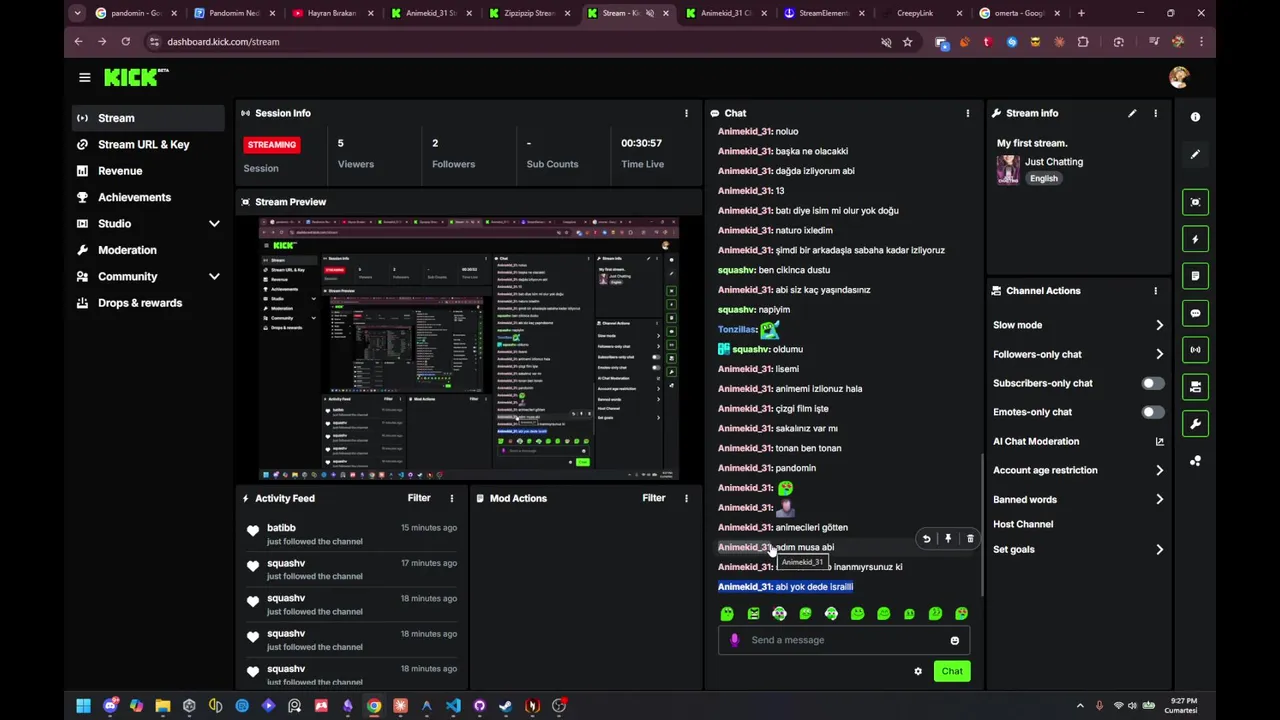This screenshot has height=720, width=1280.
Task: Click the chat bubble icon in right rail
Action: [1195, 313]
